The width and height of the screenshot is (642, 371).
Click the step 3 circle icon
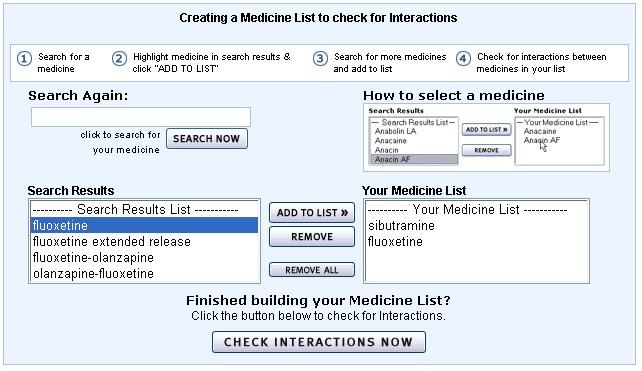pos(320,59)
